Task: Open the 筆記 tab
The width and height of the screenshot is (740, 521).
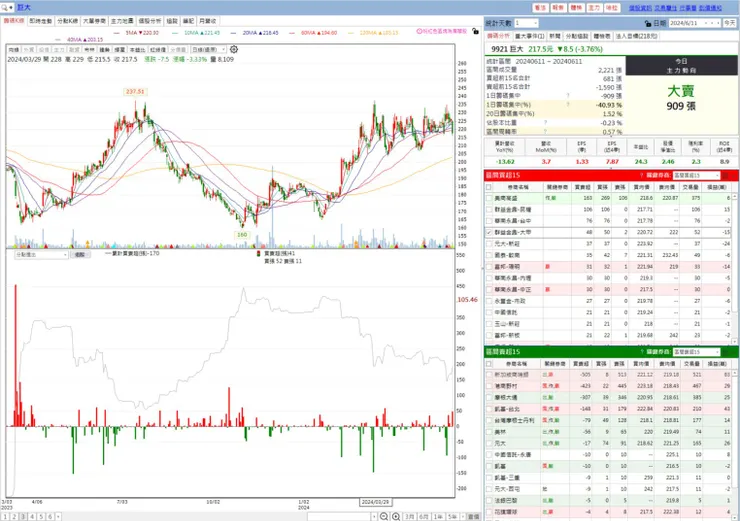Action: [188, 21]
